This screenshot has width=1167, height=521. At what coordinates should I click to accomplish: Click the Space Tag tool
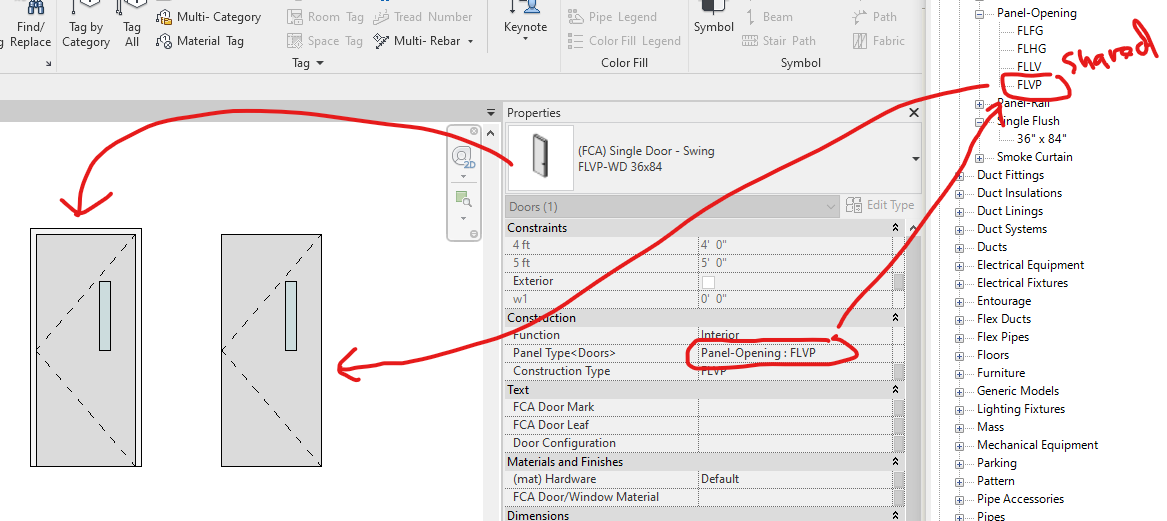coord(325,41)
